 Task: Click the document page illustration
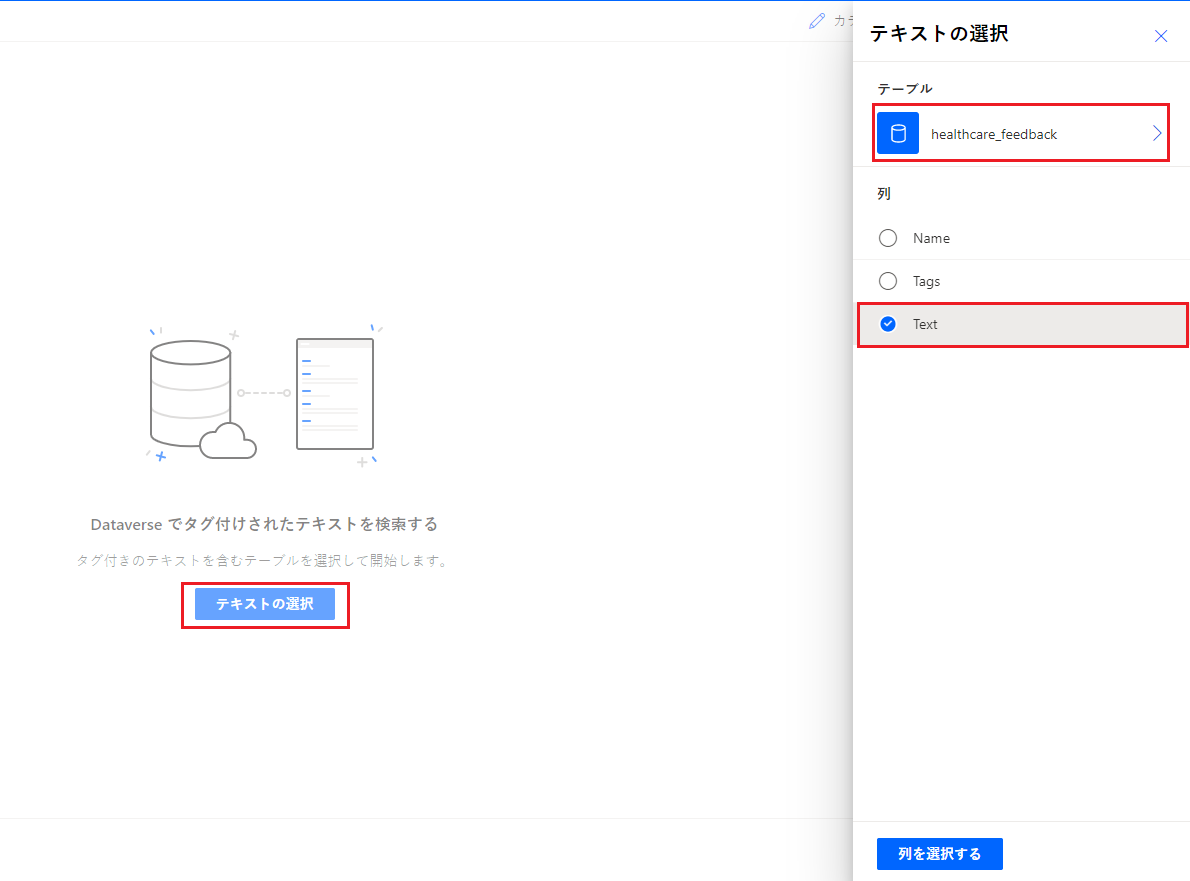pos(335,394)
